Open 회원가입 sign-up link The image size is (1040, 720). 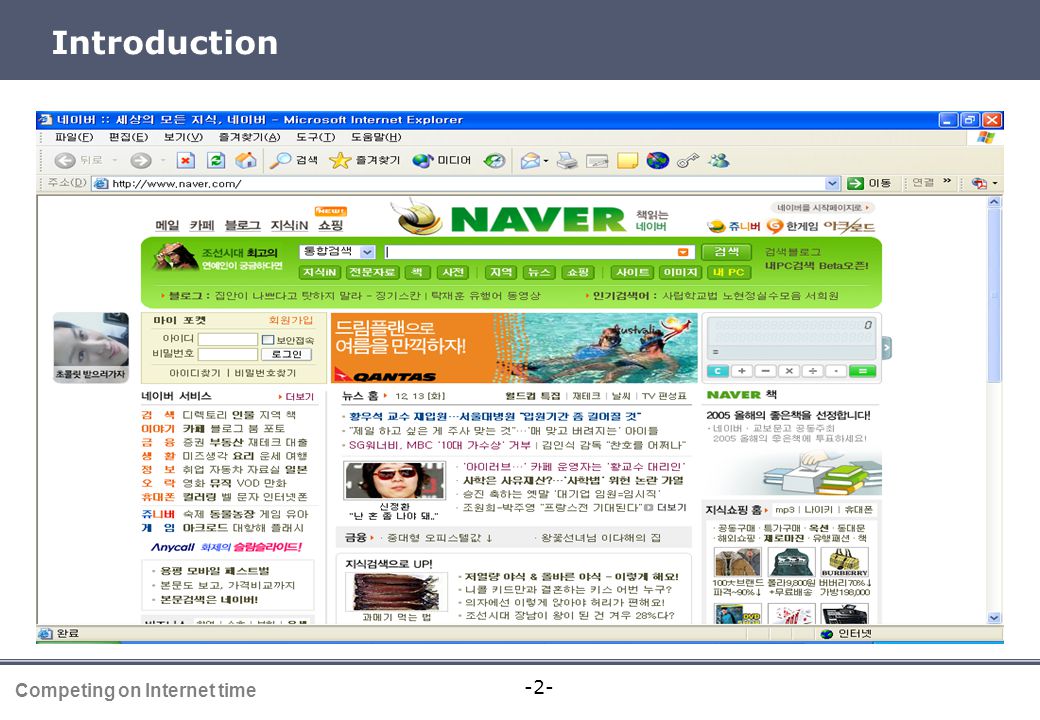click(291, 320)
